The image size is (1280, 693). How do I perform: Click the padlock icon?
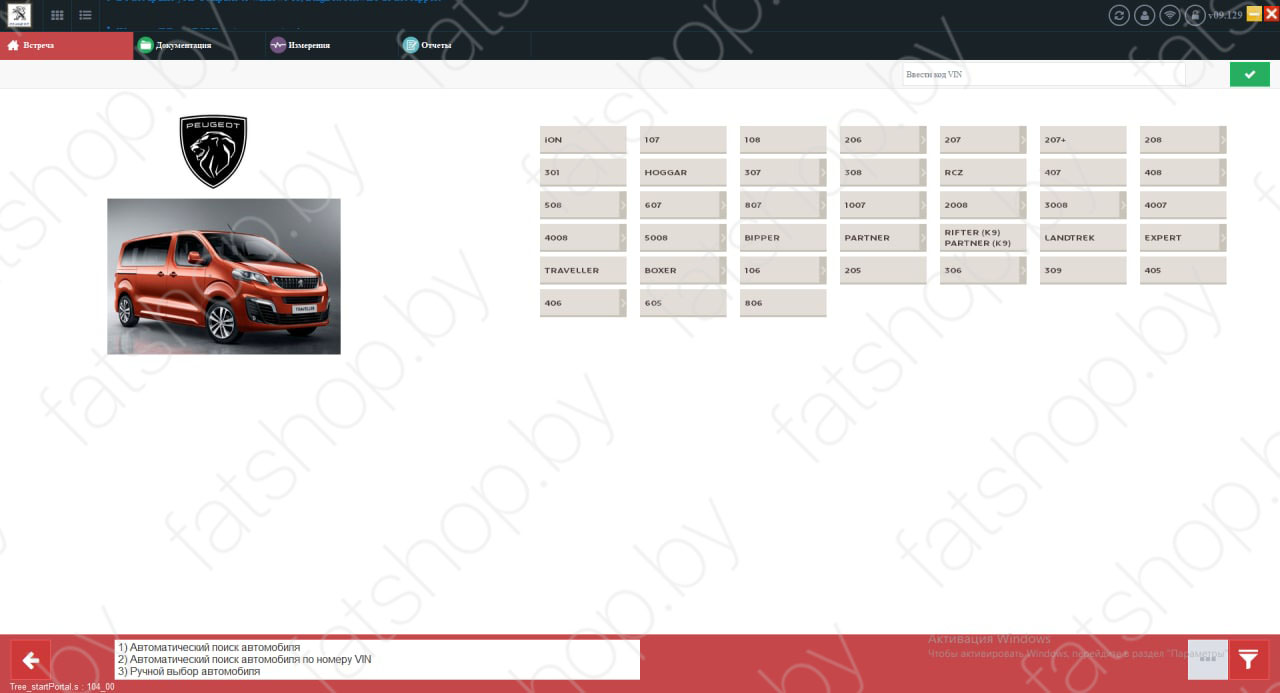[1194, 15]
